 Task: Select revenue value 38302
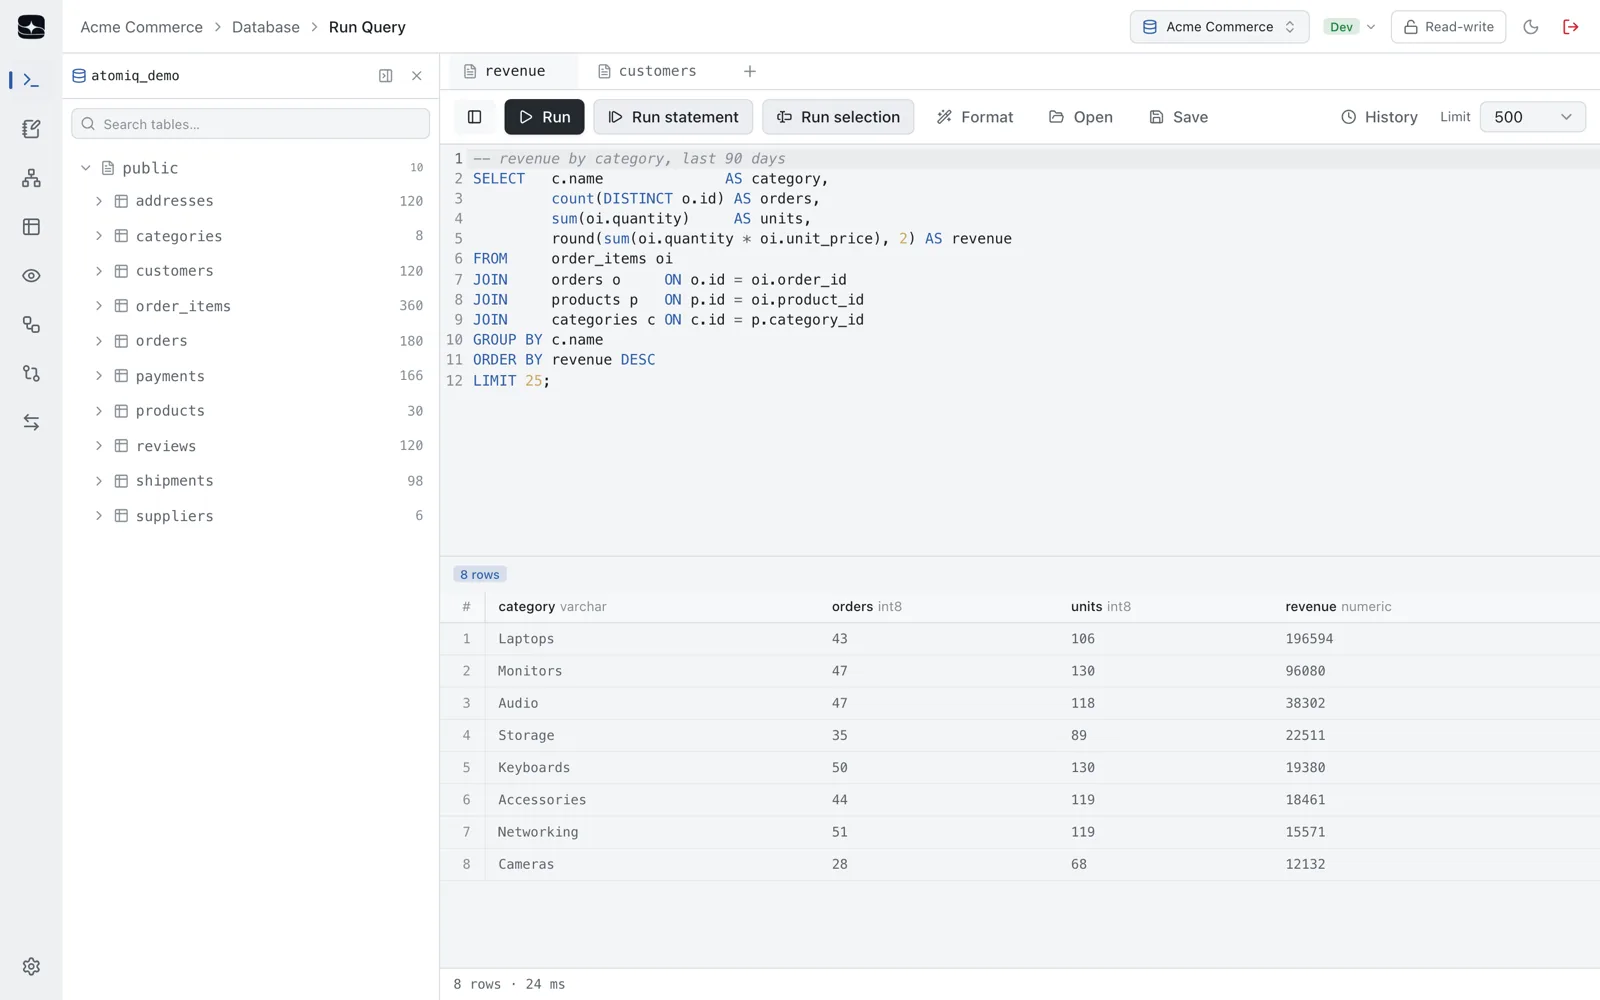[1305, 703]
